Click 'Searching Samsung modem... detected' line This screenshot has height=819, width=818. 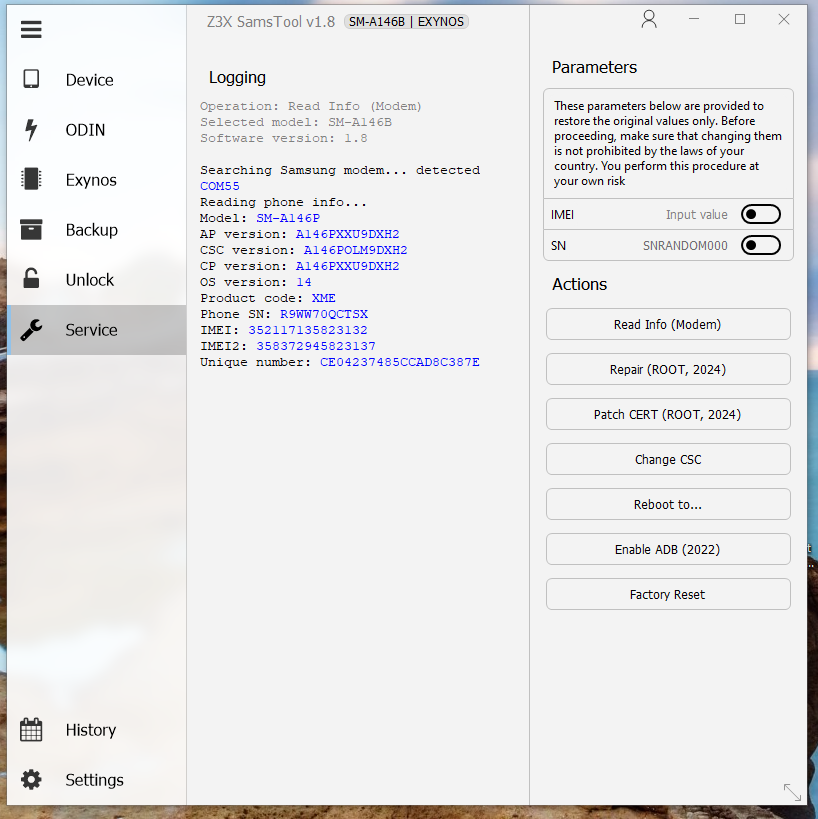[x=340, y=170]
